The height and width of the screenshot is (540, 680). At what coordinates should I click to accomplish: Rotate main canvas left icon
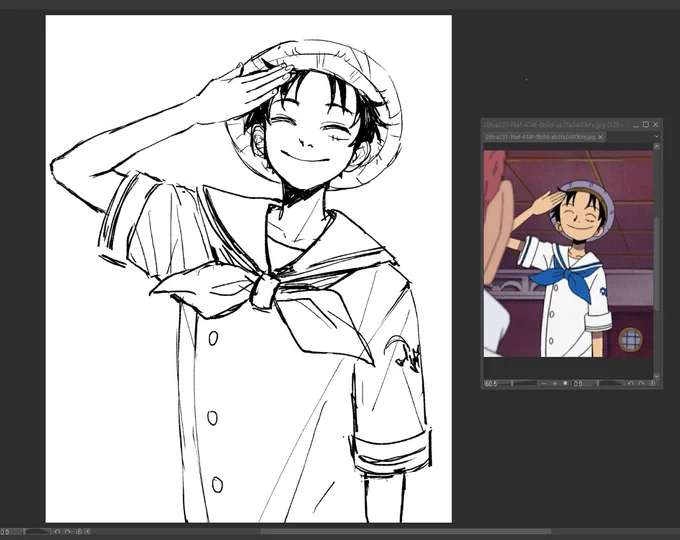tap(57, 531)
